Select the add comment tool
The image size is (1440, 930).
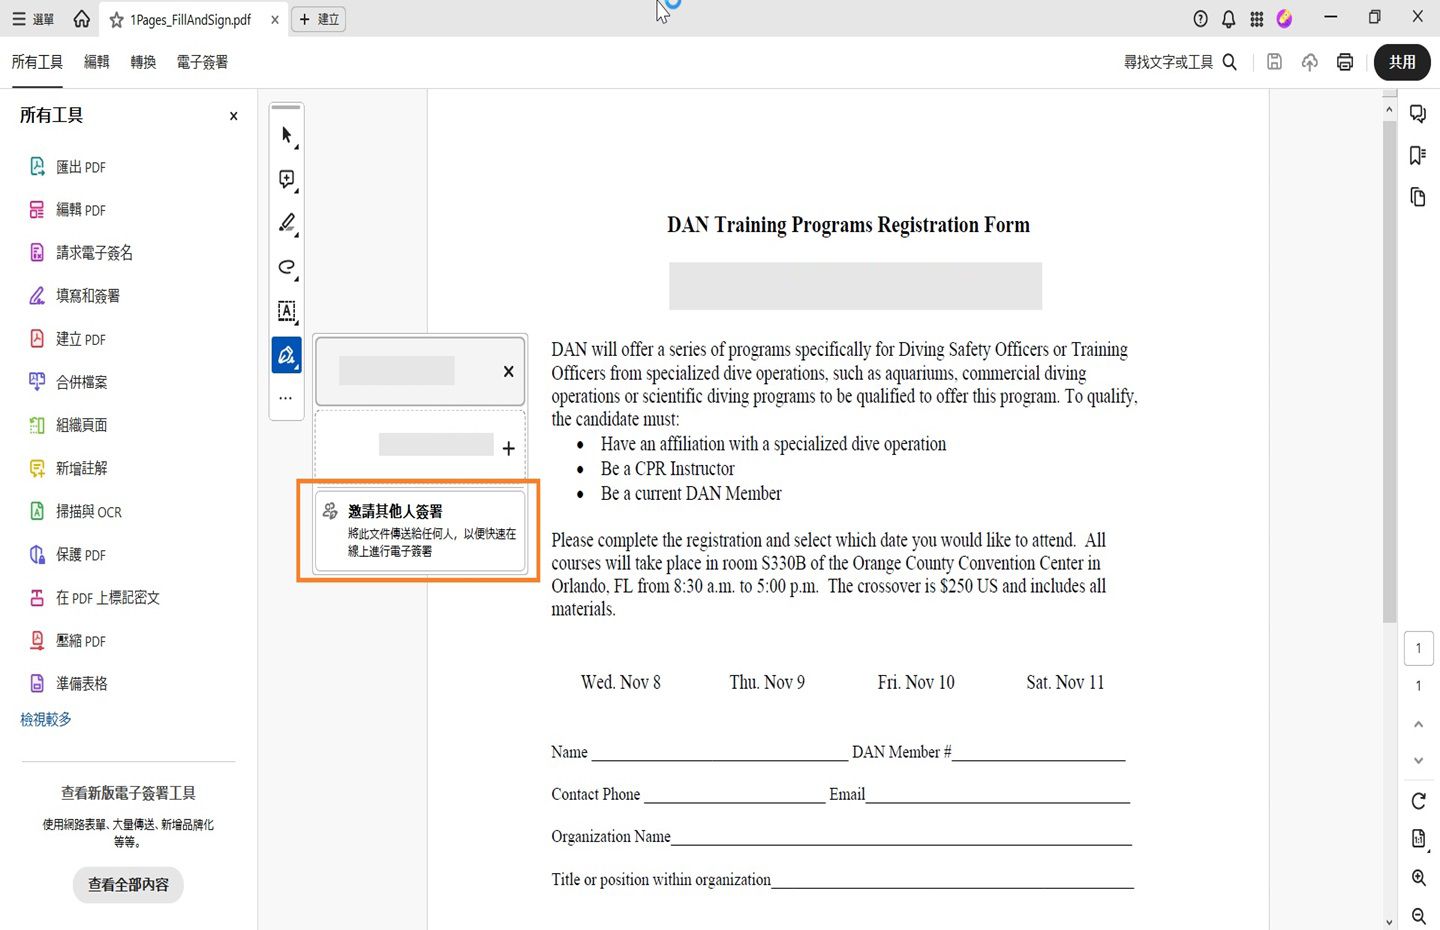pos(287,179)
